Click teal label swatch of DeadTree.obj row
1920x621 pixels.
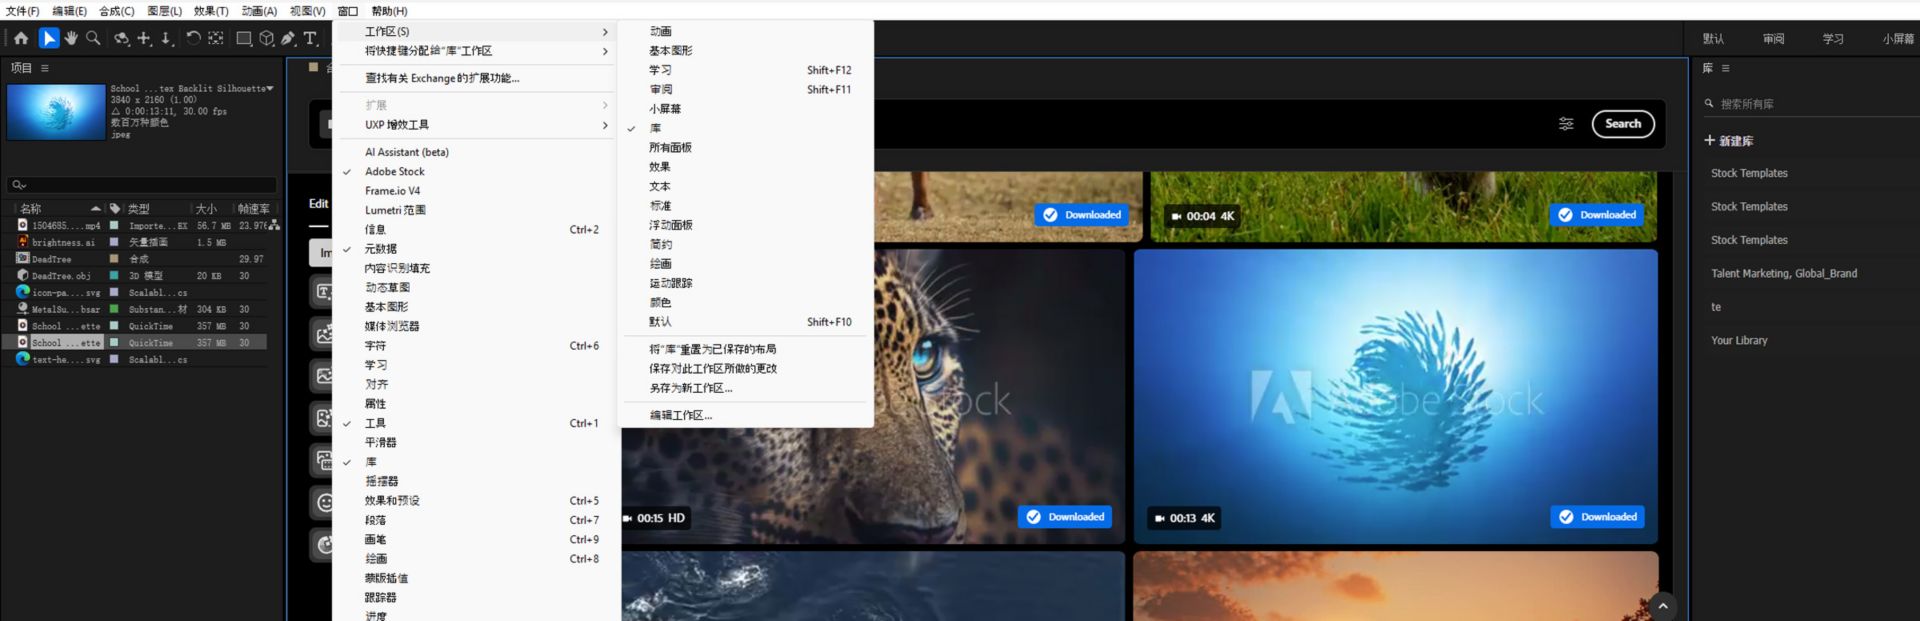point(114,275)
